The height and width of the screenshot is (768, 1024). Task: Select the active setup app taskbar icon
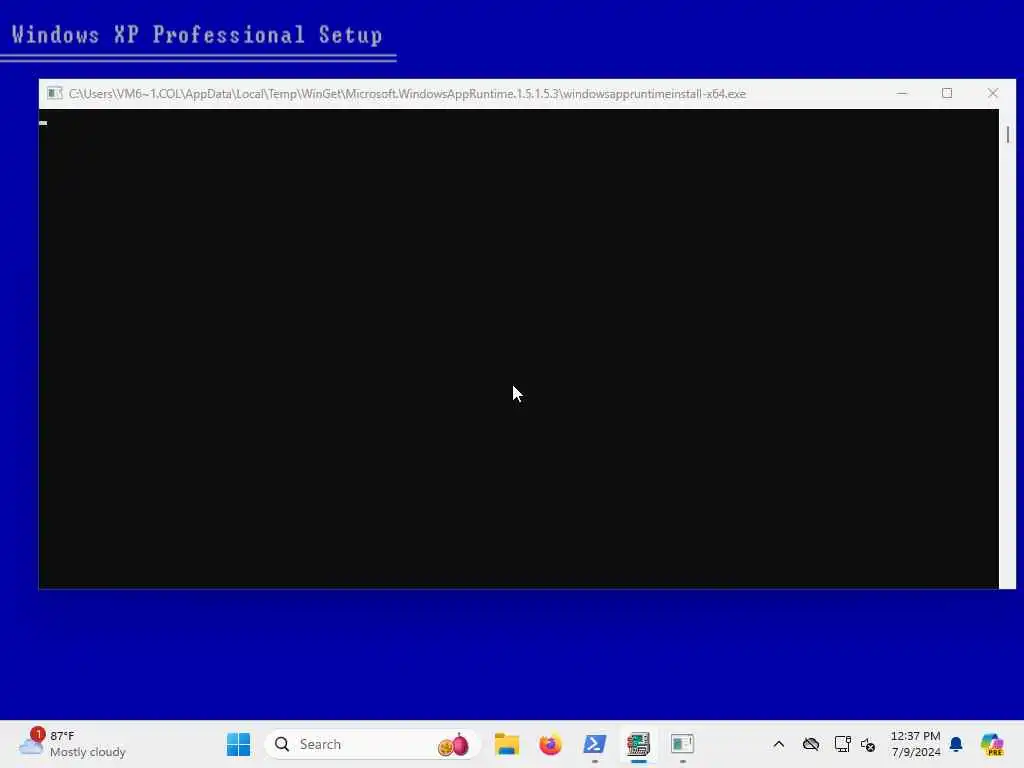(x=639, y=744)
